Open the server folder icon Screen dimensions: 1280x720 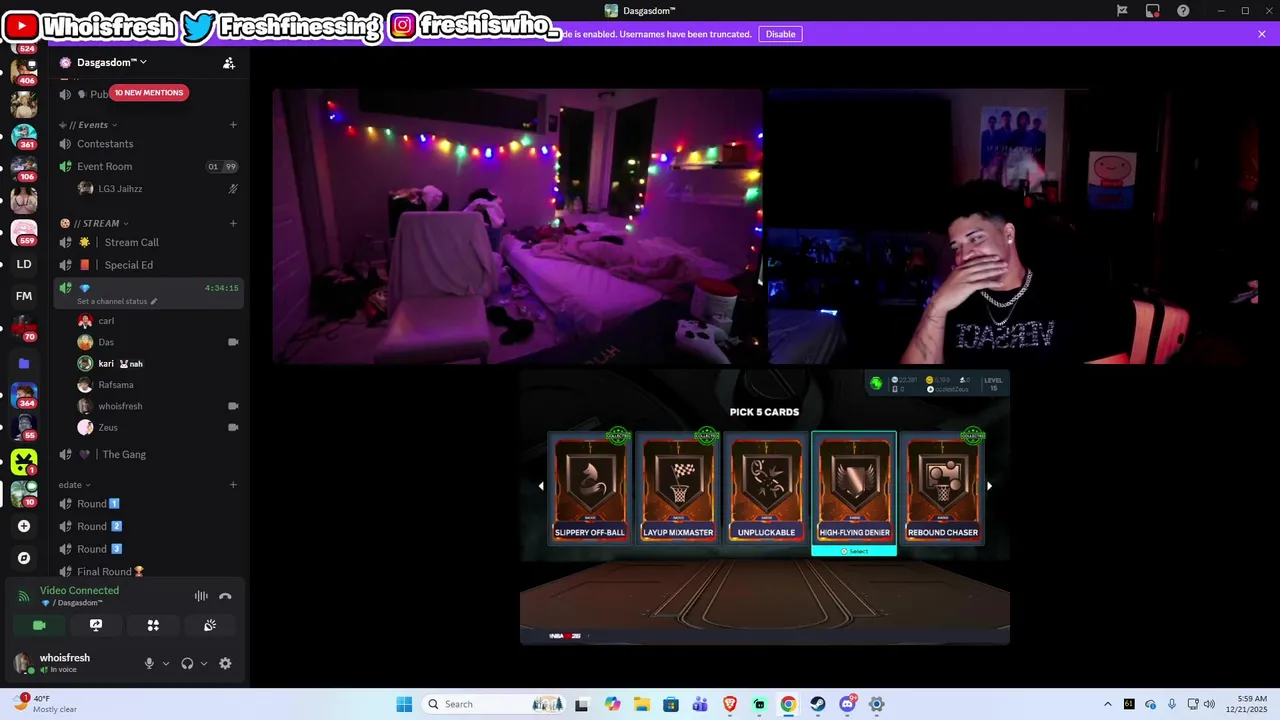coord(24,363)
